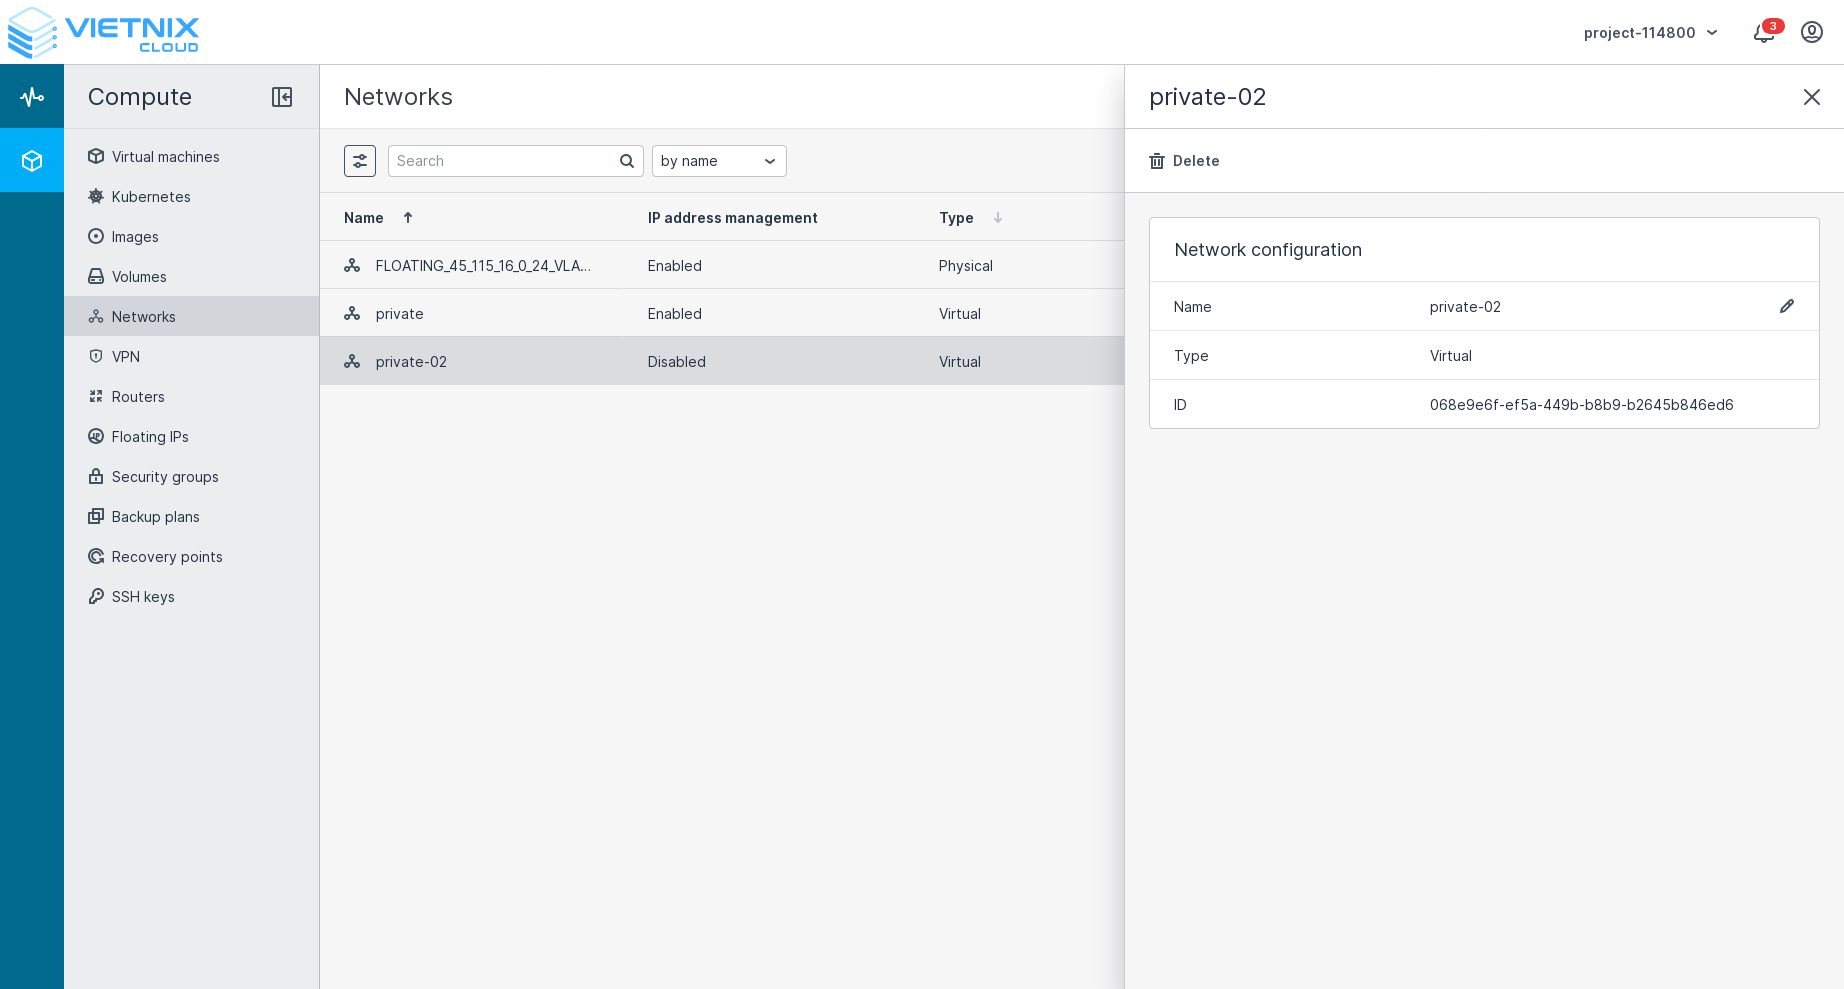
Task: Close the private-02 details panel
Action: [x=1811, y=97]
